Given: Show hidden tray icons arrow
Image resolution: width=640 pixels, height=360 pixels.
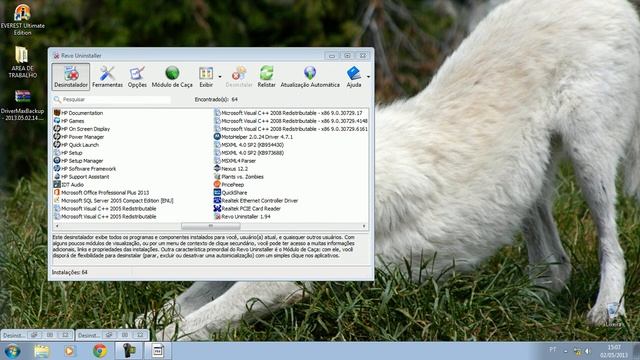Looking at the screenshot, I should 565,351.
